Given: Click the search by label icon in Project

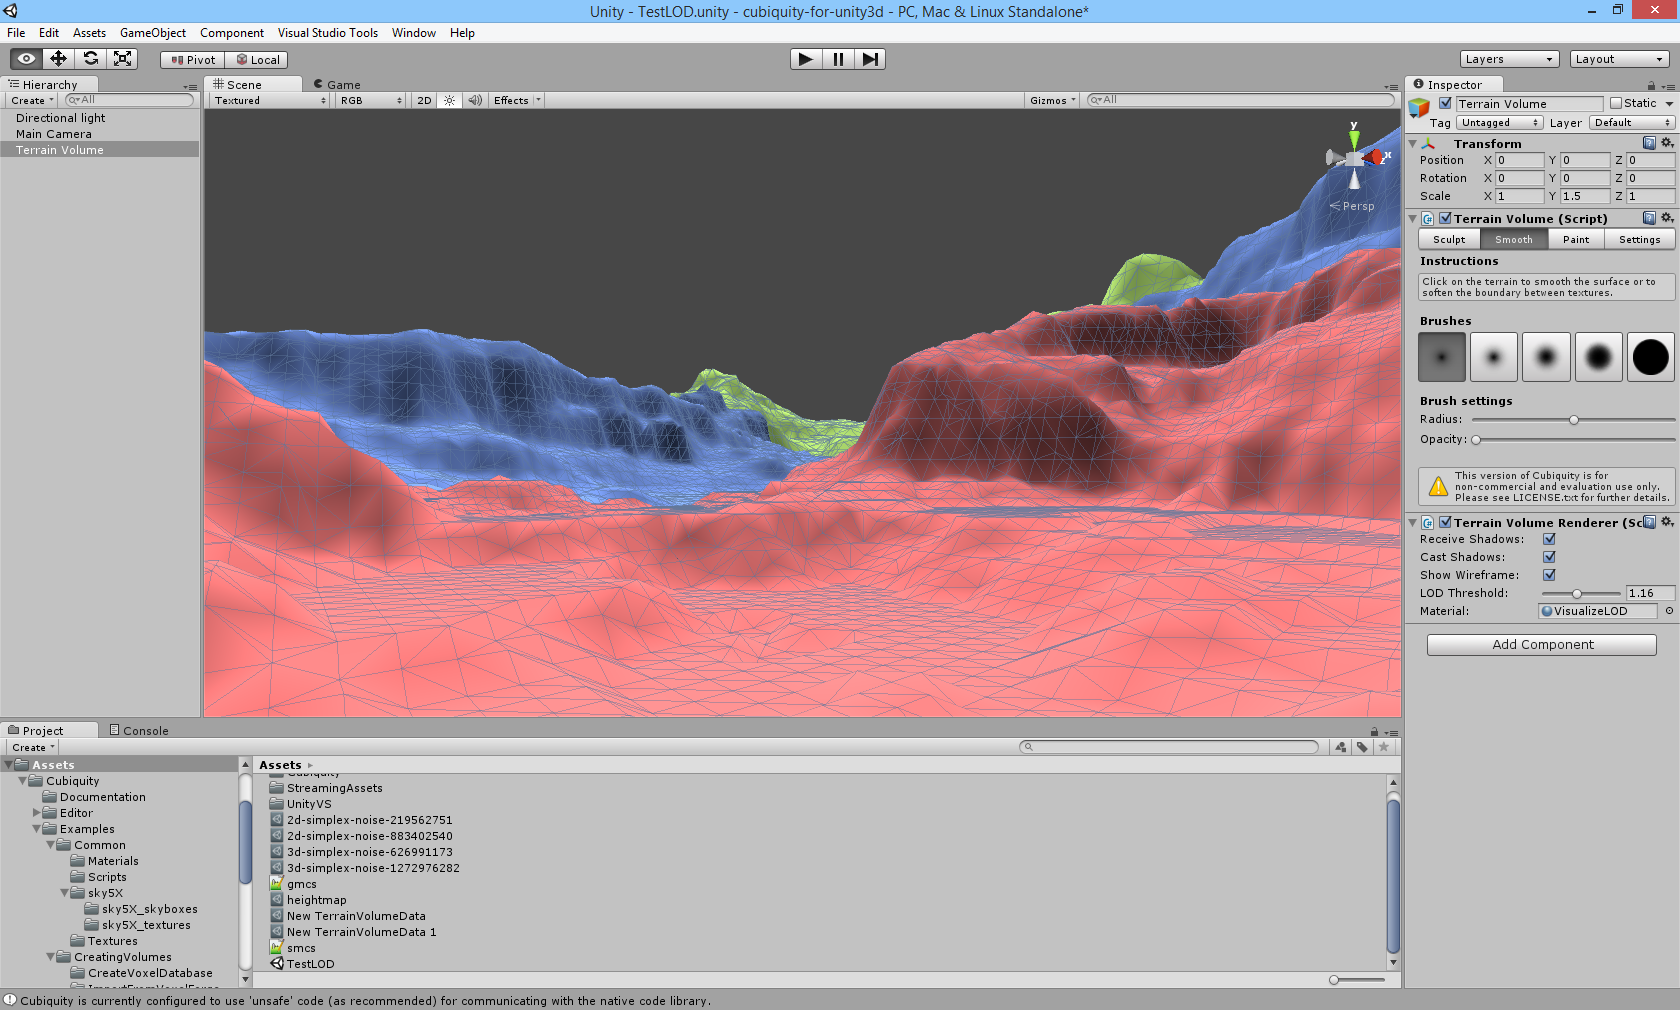Looking at the screenshot, I should pyautogui.click(x=1362, y=747).
